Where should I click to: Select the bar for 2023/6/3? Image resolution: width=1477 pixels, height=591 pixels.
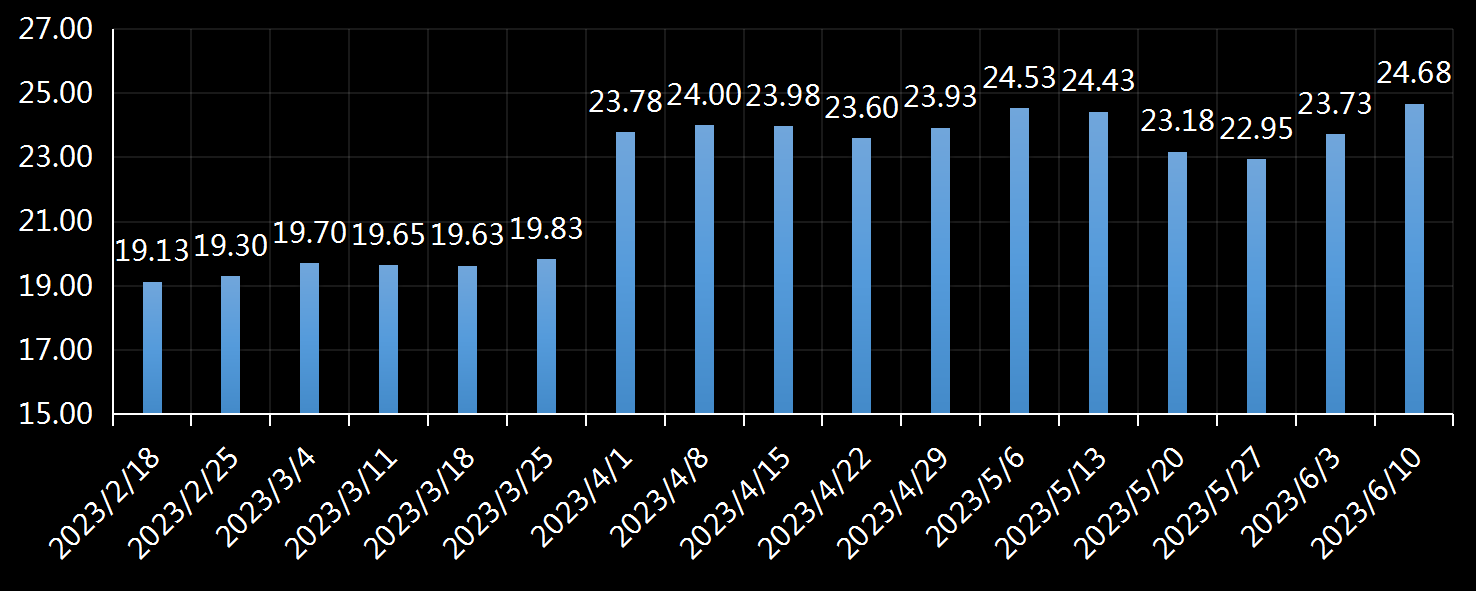pos(1335,273)
